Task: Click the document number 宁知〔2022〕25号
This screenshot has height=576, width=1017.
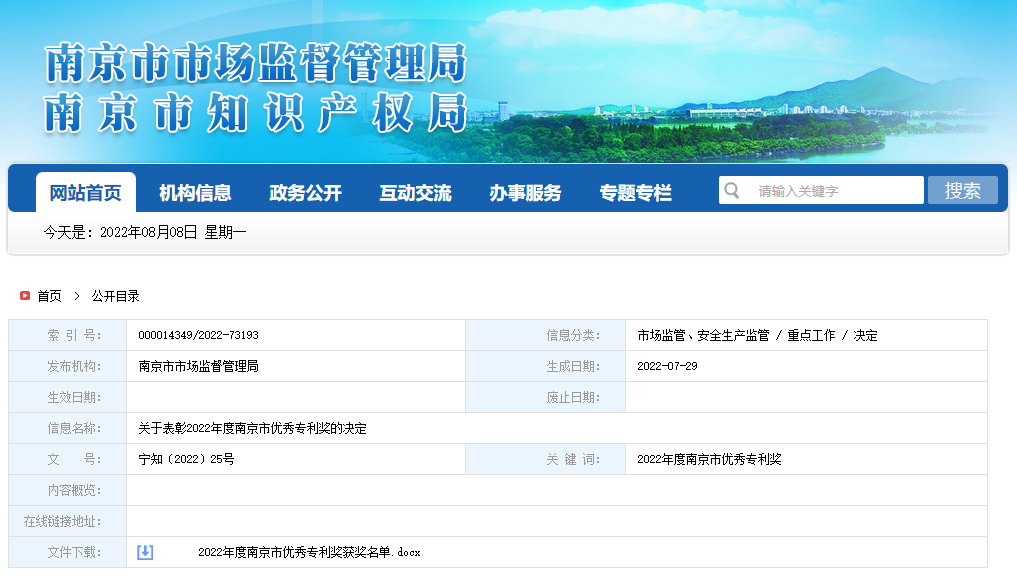Action: click(x=186, y=459)
